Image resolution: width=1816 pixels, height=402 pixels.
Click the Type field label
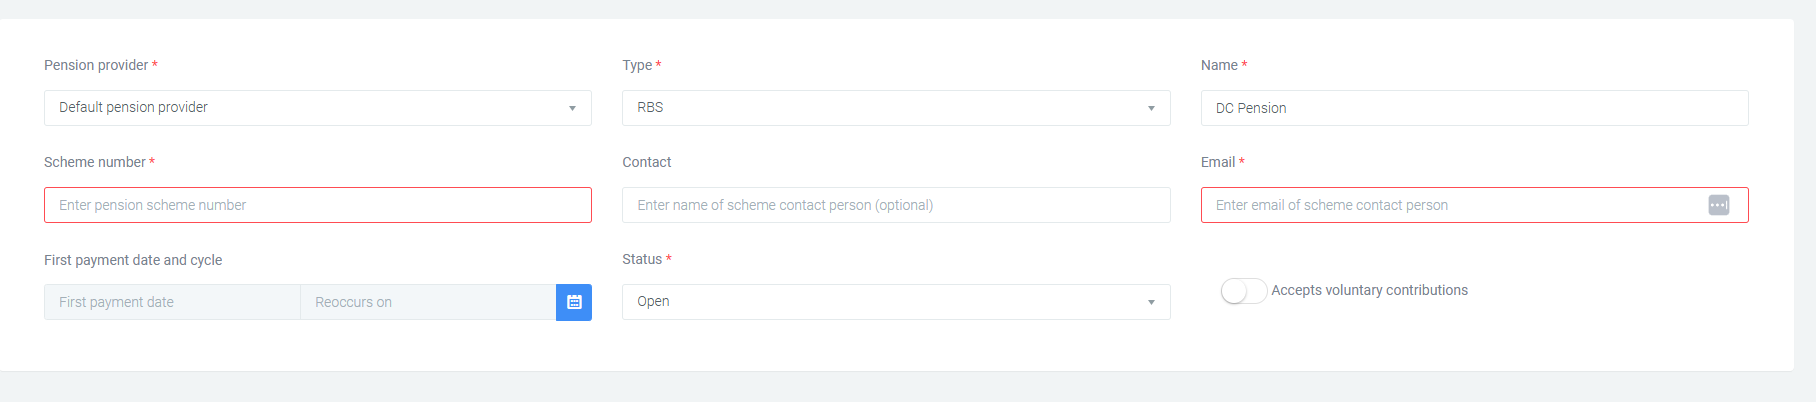pyautogui.click(x=637, y=65)
